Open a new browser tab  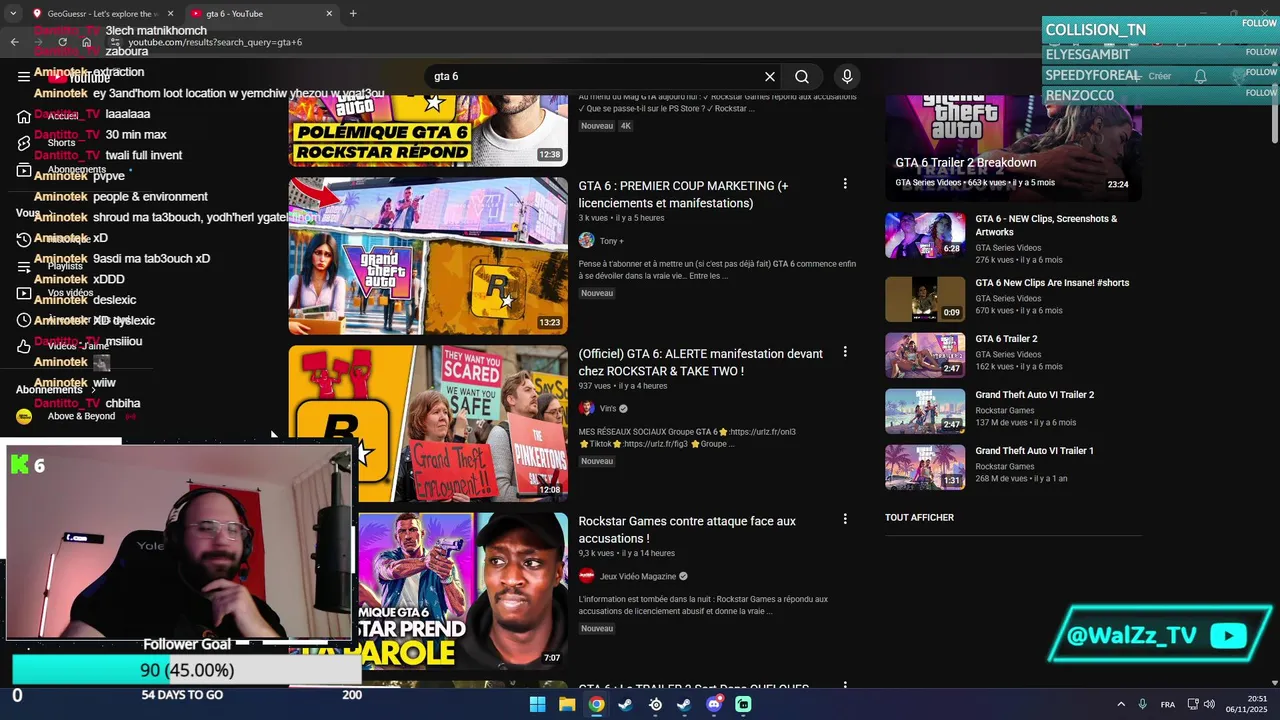353,14
